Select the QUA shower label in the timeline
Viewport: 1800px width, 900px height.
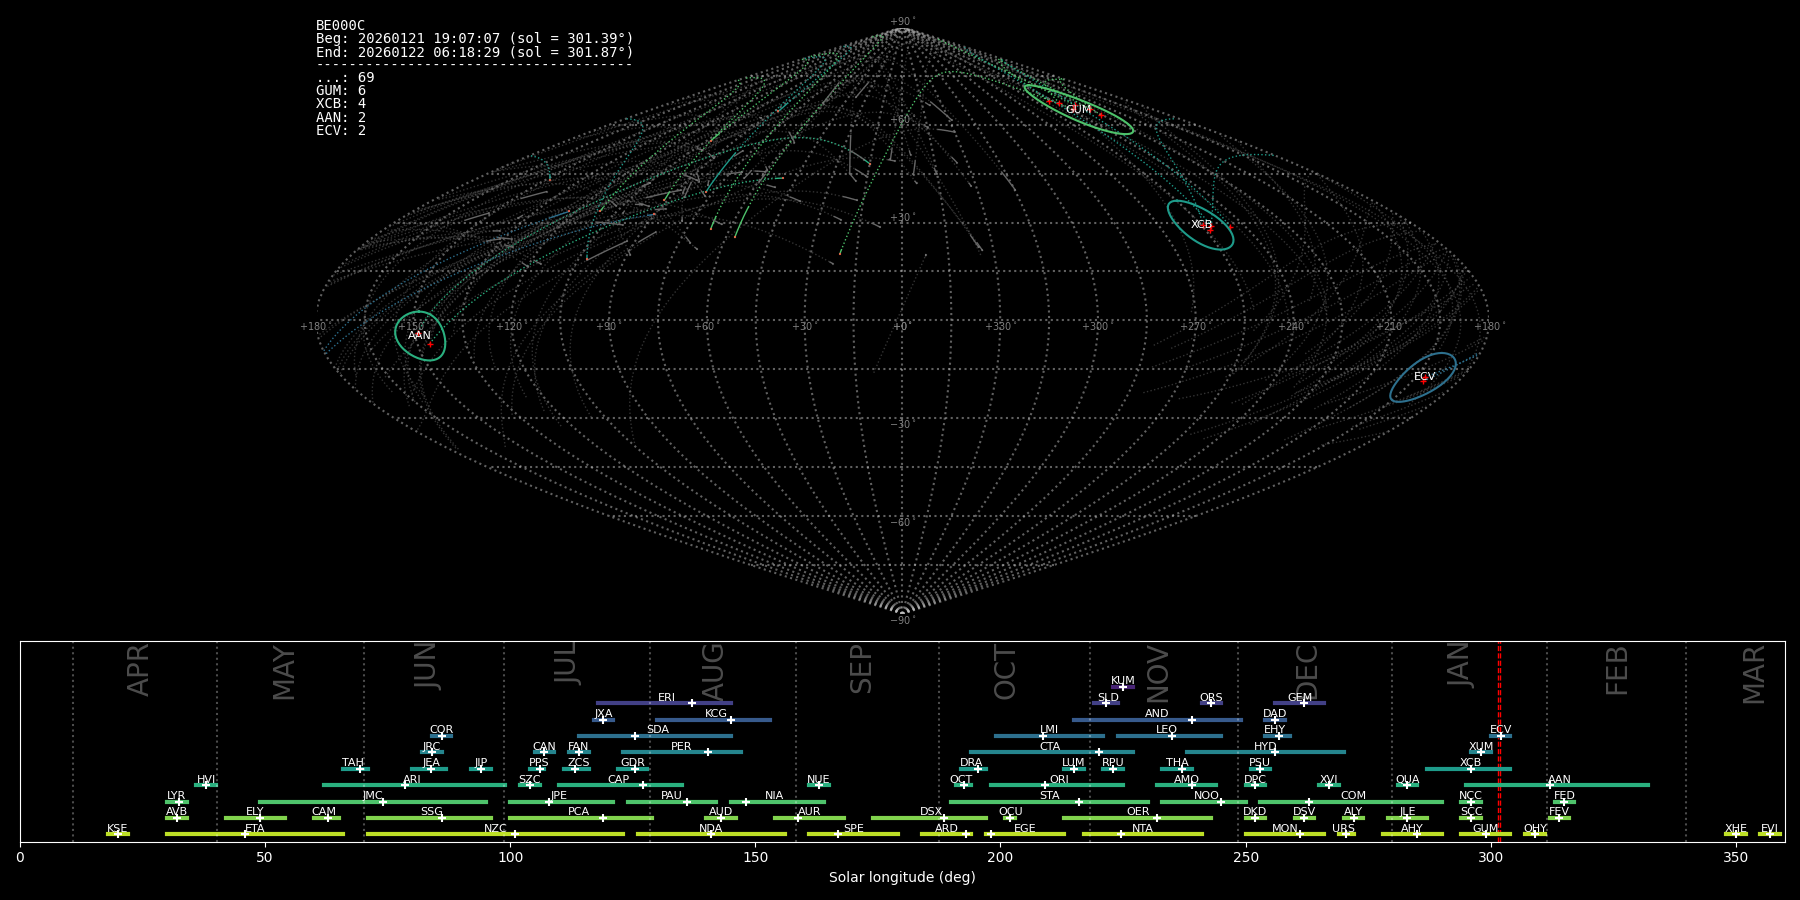(x=1407, y=780)
